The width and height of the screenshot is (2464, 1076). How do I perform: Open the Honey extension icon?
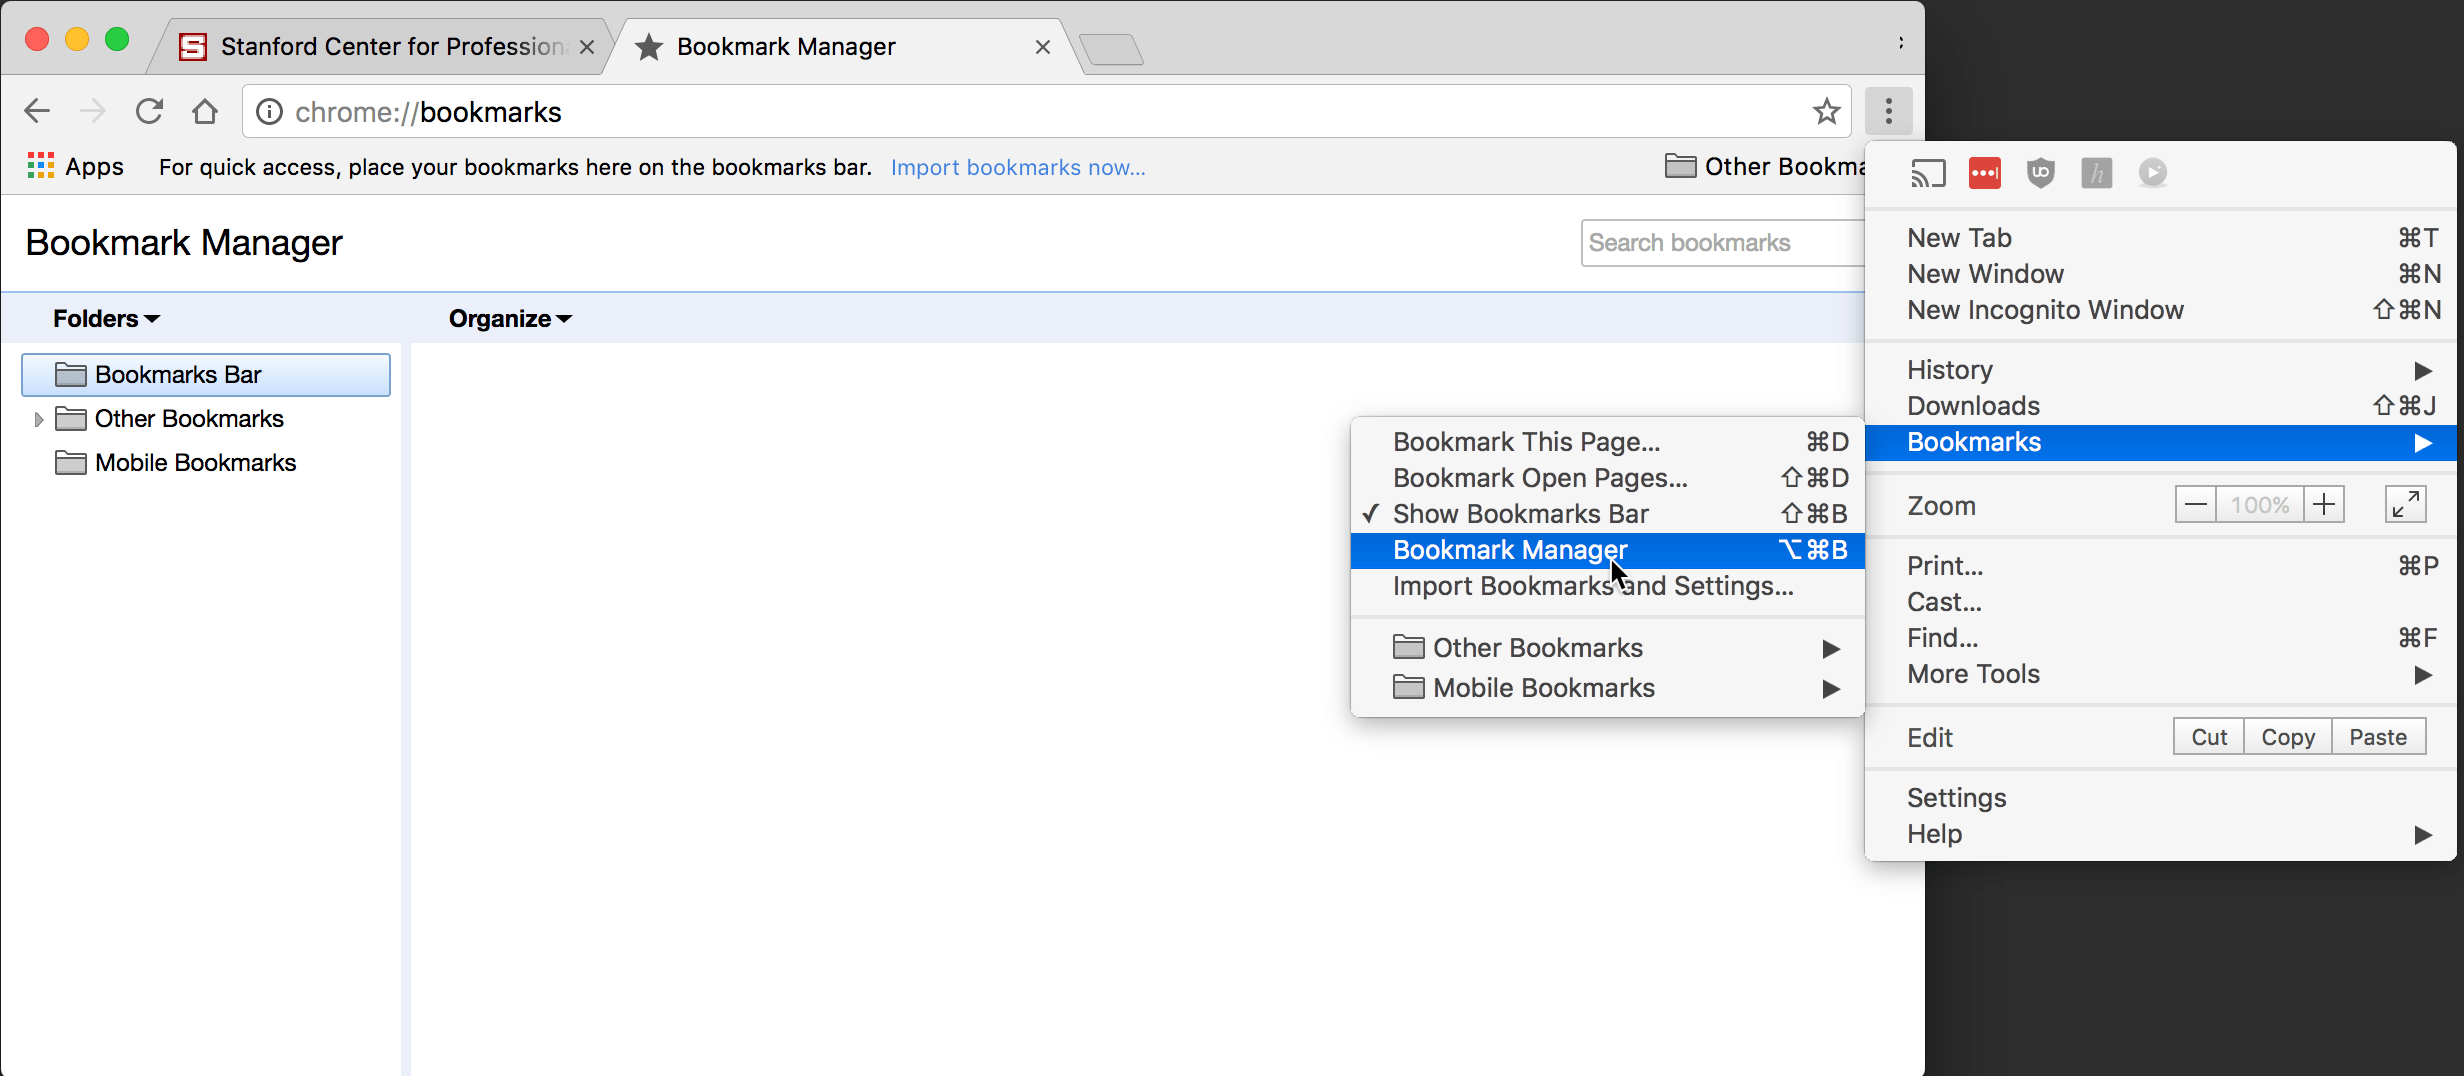coord(2097,173)
